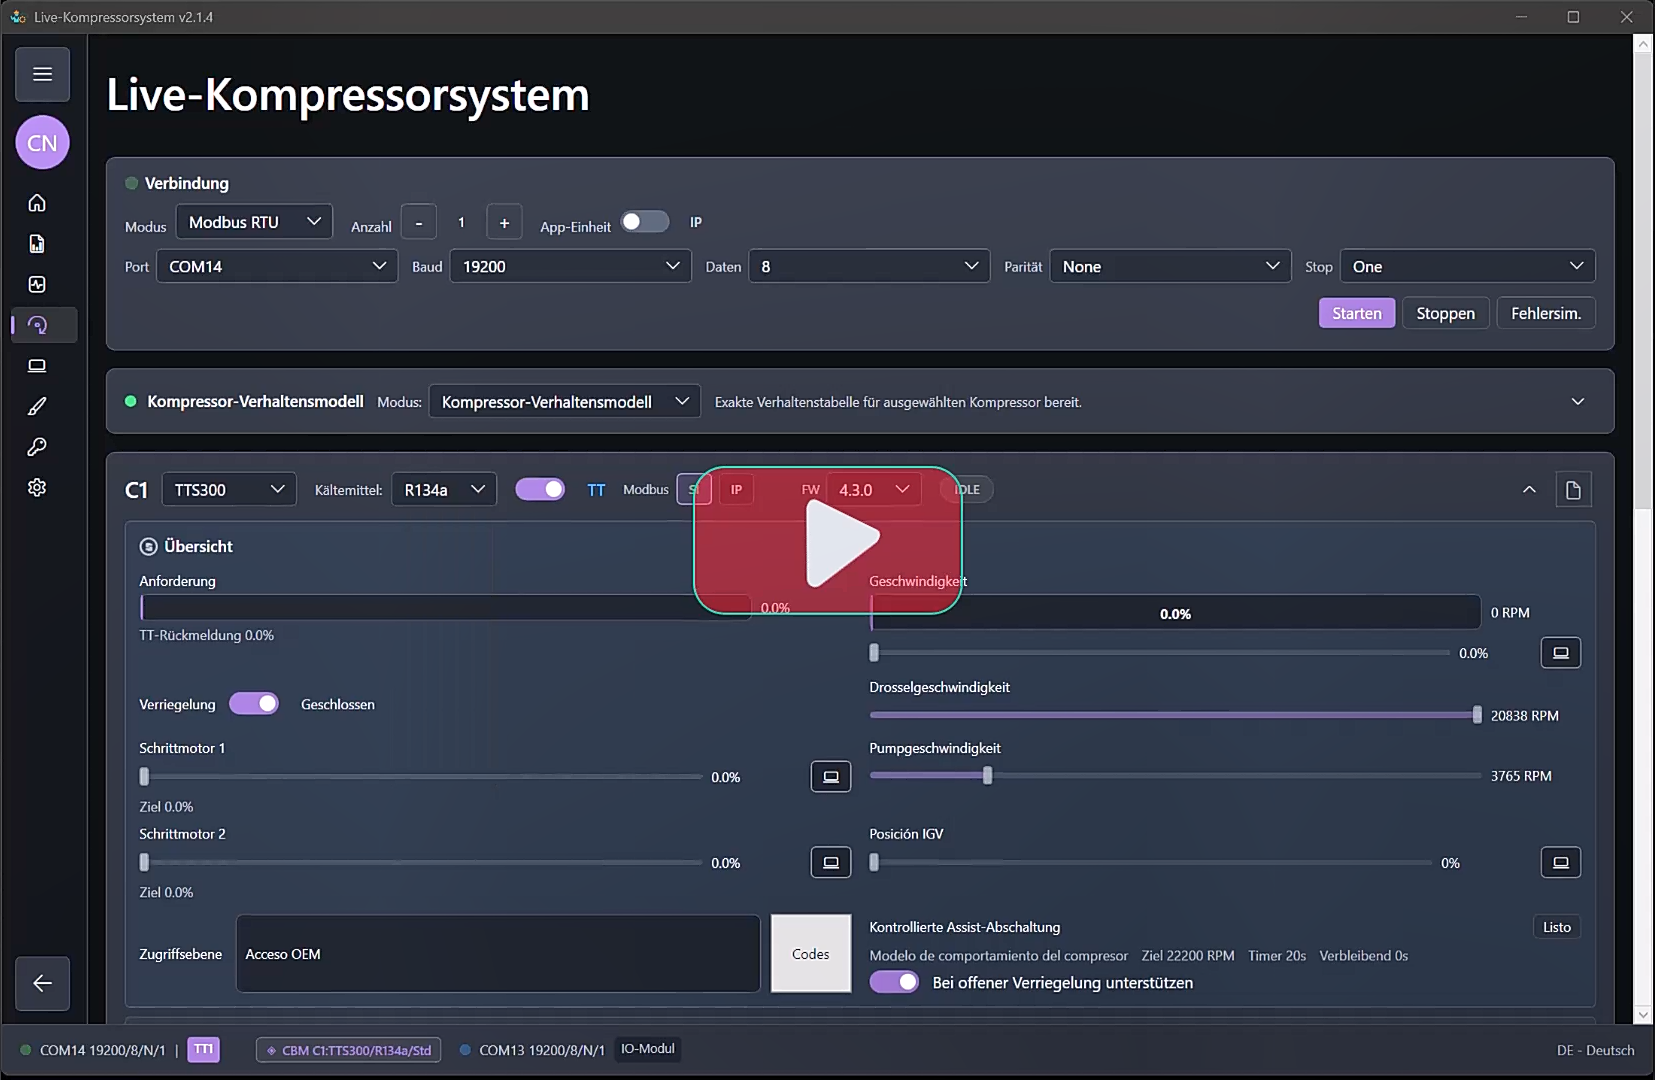Viewport: 1655px width, 1080px height.
Task: Open the TTS300 compressor model dropdown
Action: click(x=229, y=490)
